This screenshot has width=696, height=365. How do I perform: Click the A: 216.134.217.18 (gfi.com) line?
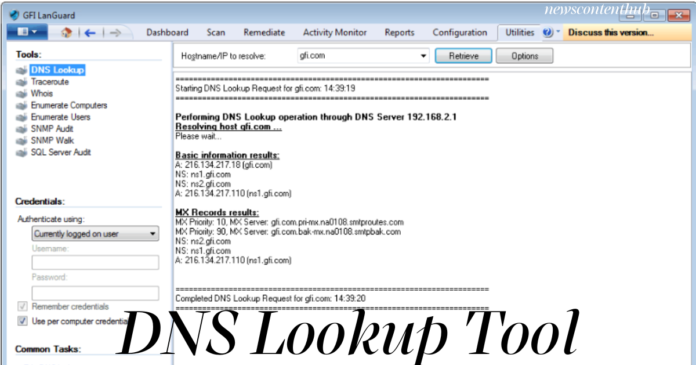pyautogui.click(x=224, y=165)
